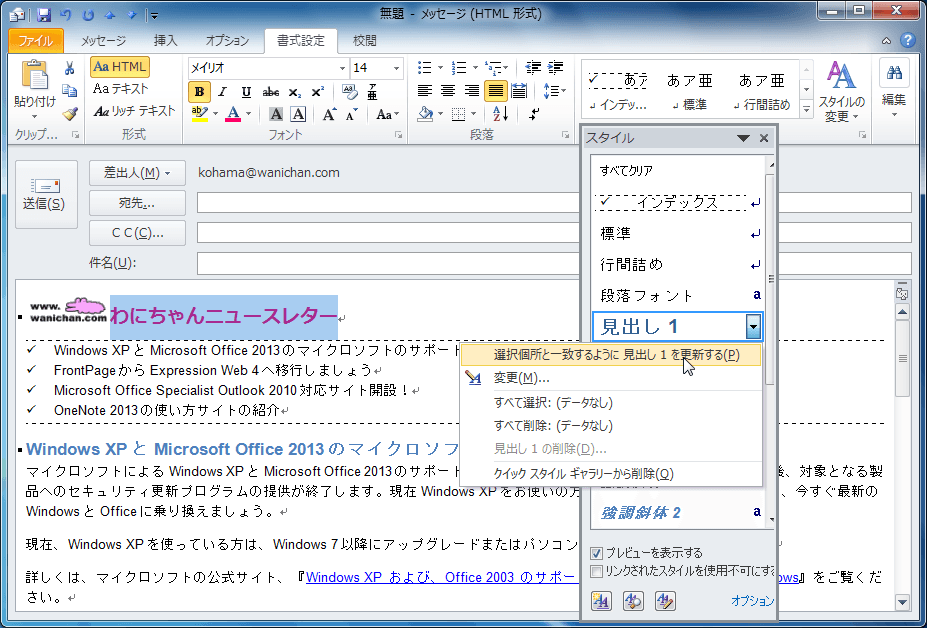This screenshot has width=927, height=628.
Task: Expand the bullets list dropdown arrow
Action: coord(440,67)
